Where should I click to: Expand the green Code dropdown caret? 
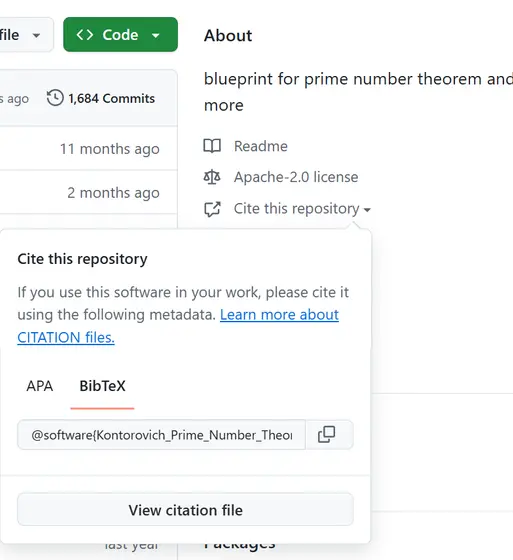(x=155, y=35)
